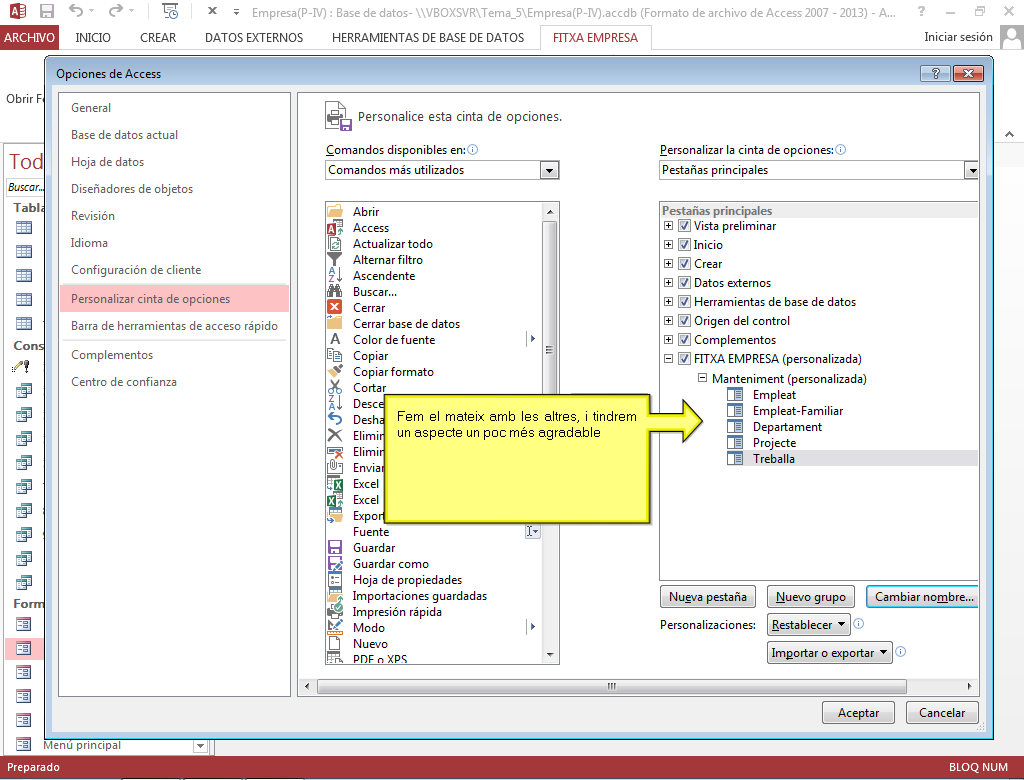Image resolution: width=1024 pixels, height=780 pixels.
Task: Click the Actualizar todo refresh icon
Action: coord(334,244)
